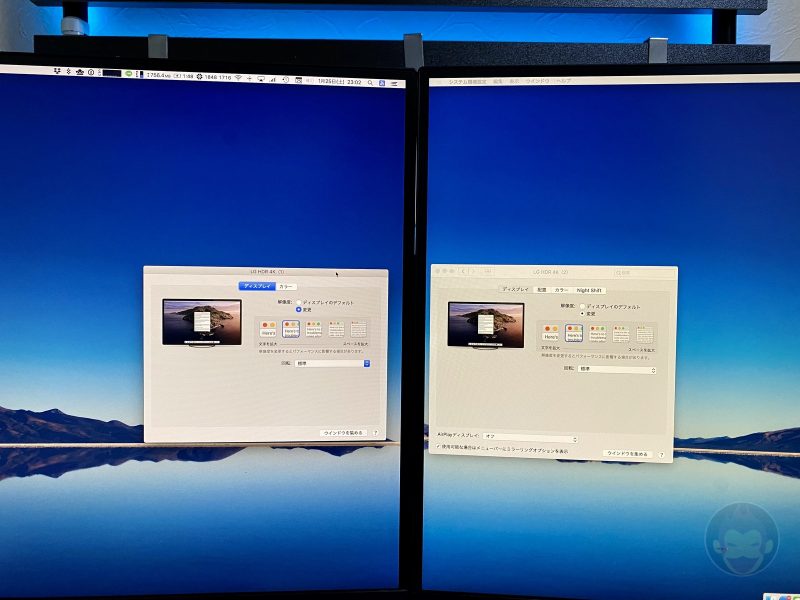Click the Bluetooth icon in the menu bar
The image size is (800, 600).
click(x=67, y=73)
